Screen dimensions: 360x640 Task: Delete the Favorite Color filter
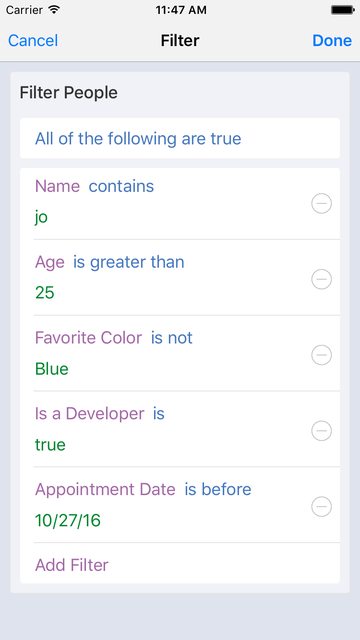(x=321, y=355)
